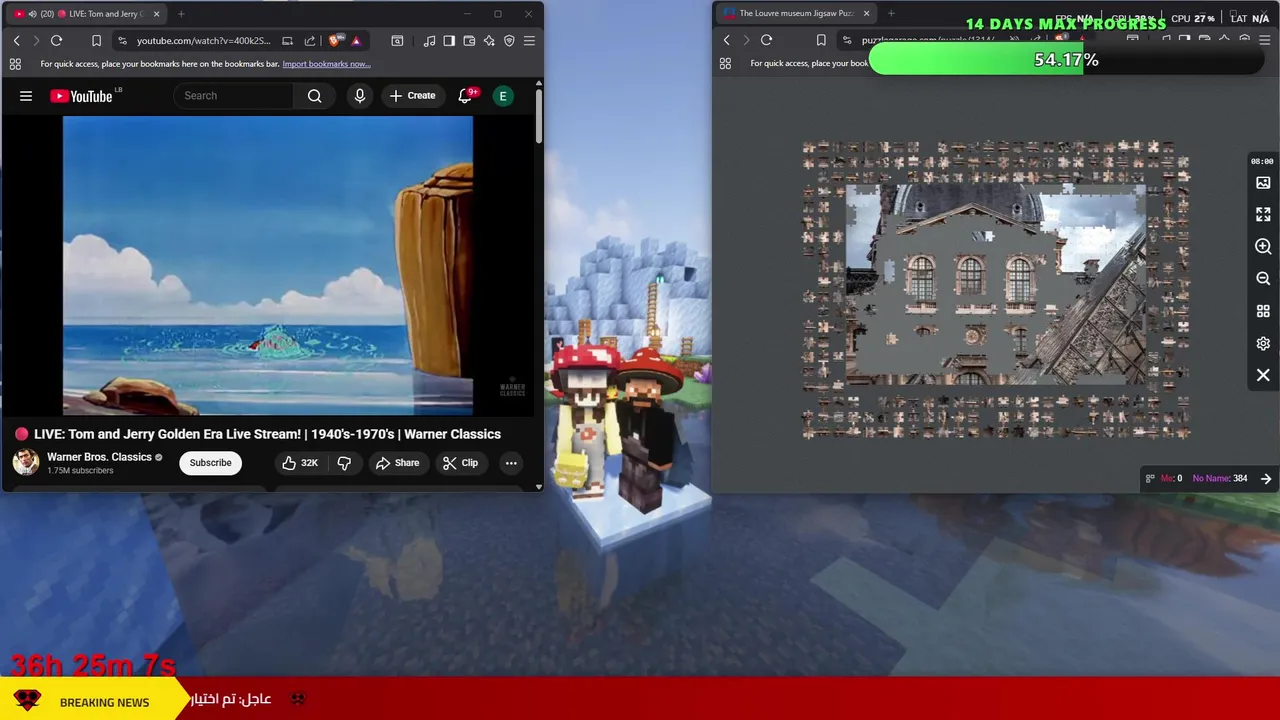Open the YouTube hamburger guide menu
This screenshot has width=1280, height=720.
pos(26,96)
